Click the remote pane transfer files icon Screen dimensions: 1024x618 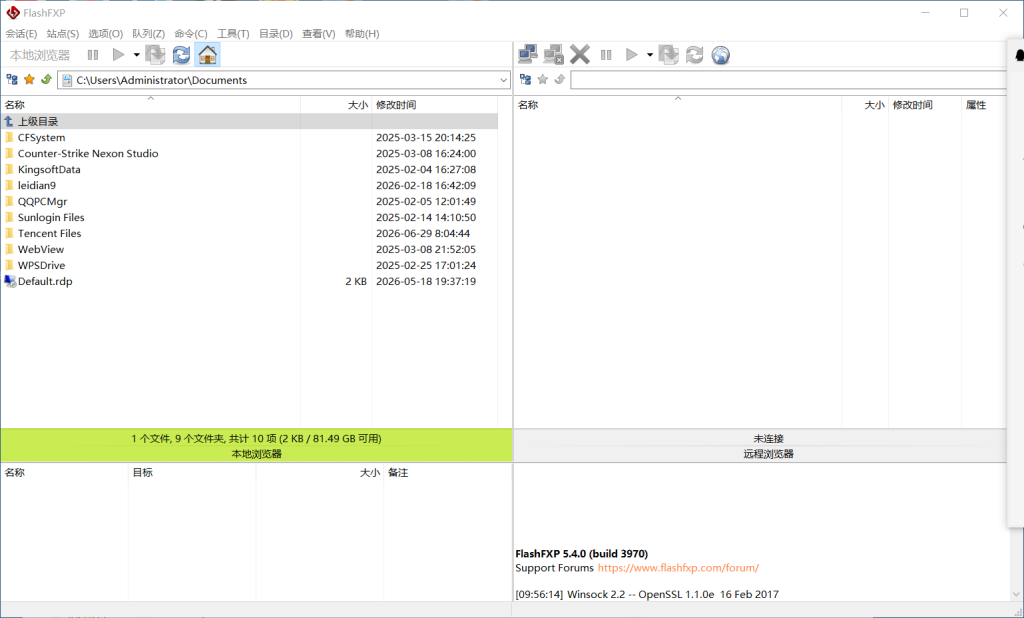click(x=669, y=55)
